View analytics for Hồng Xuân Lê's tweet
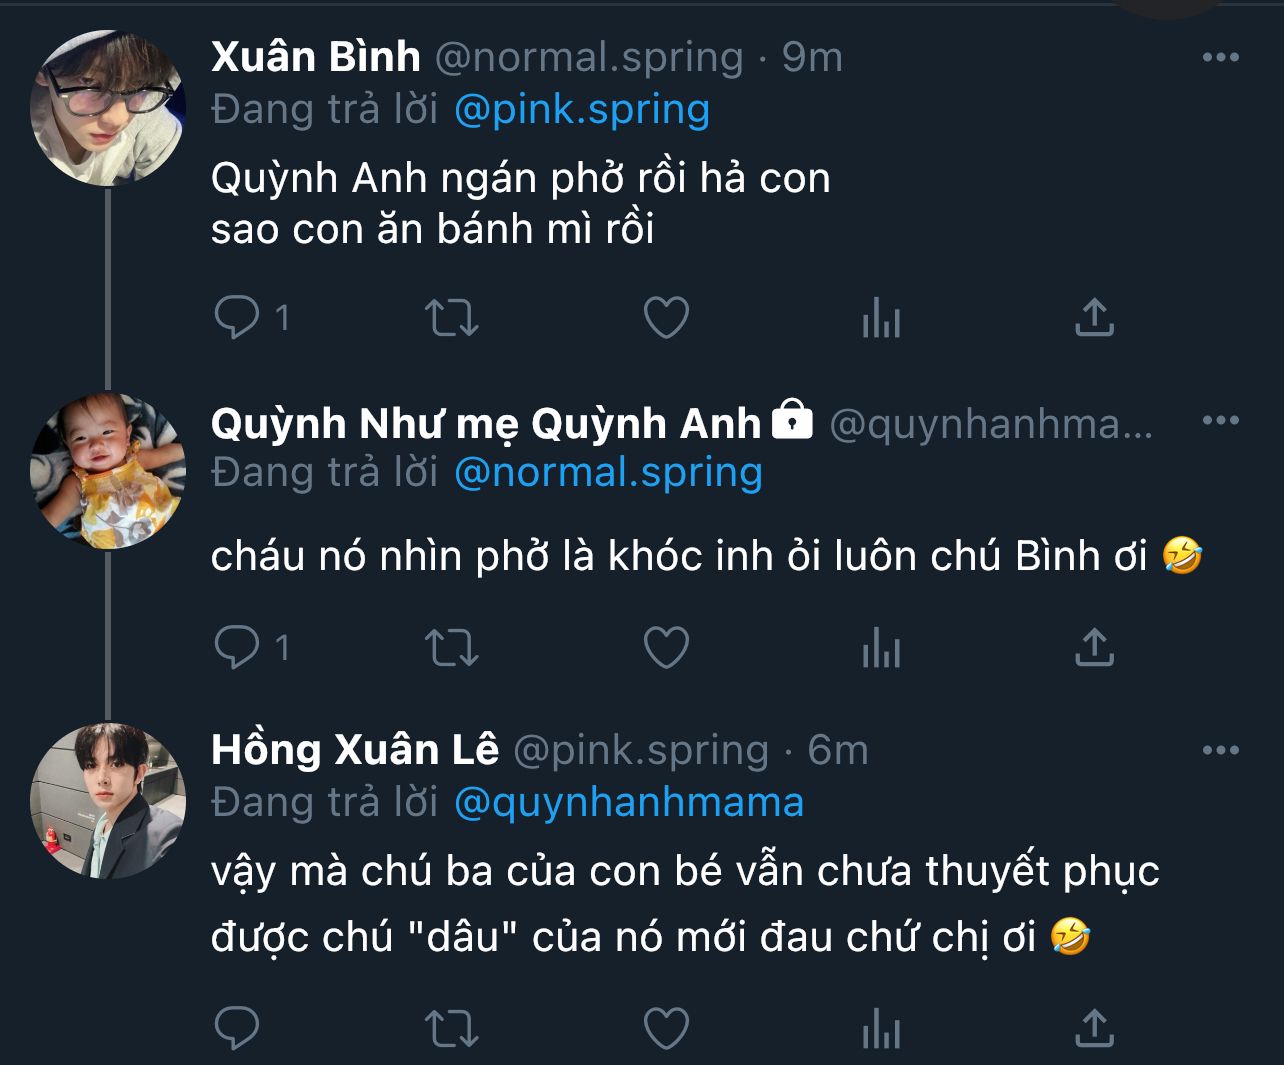The width and height of the screenshot is (1284, 1065). pos(881,1029)
